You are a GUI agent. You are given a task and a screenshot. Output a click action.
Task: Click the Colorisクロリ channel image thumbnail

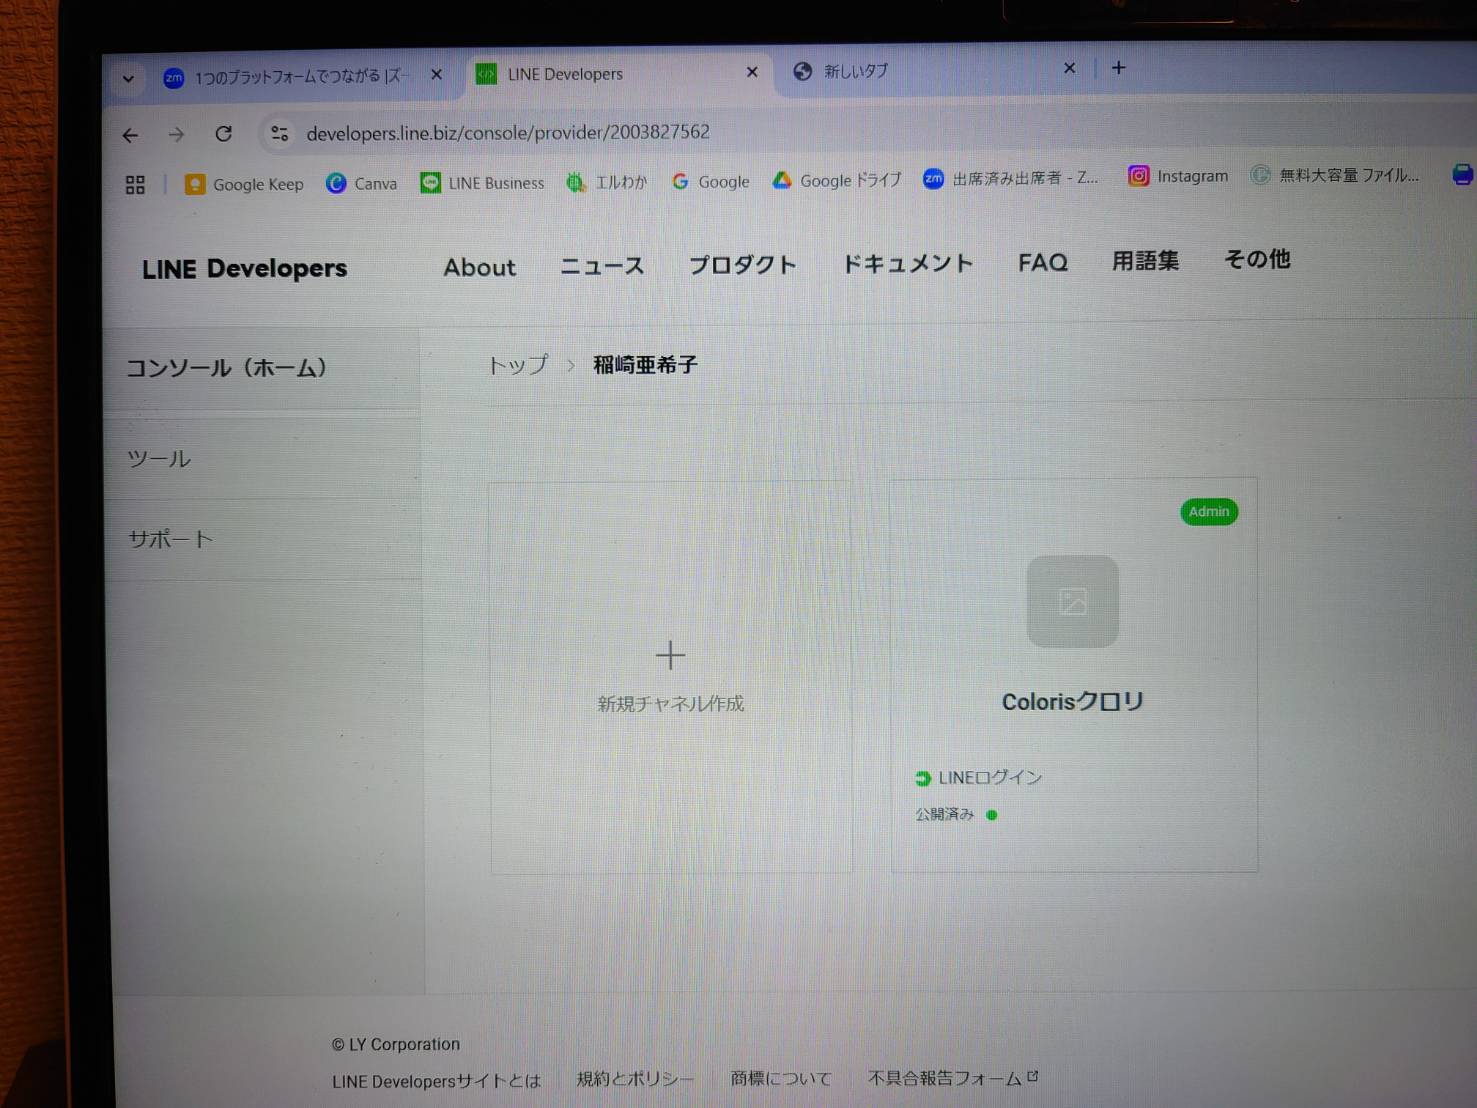[x=1073, y=601]
